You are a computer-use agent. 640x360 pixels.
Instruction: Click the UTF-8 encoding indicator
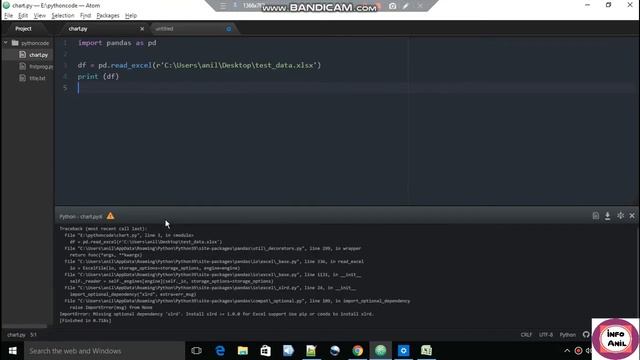[546, 335]
